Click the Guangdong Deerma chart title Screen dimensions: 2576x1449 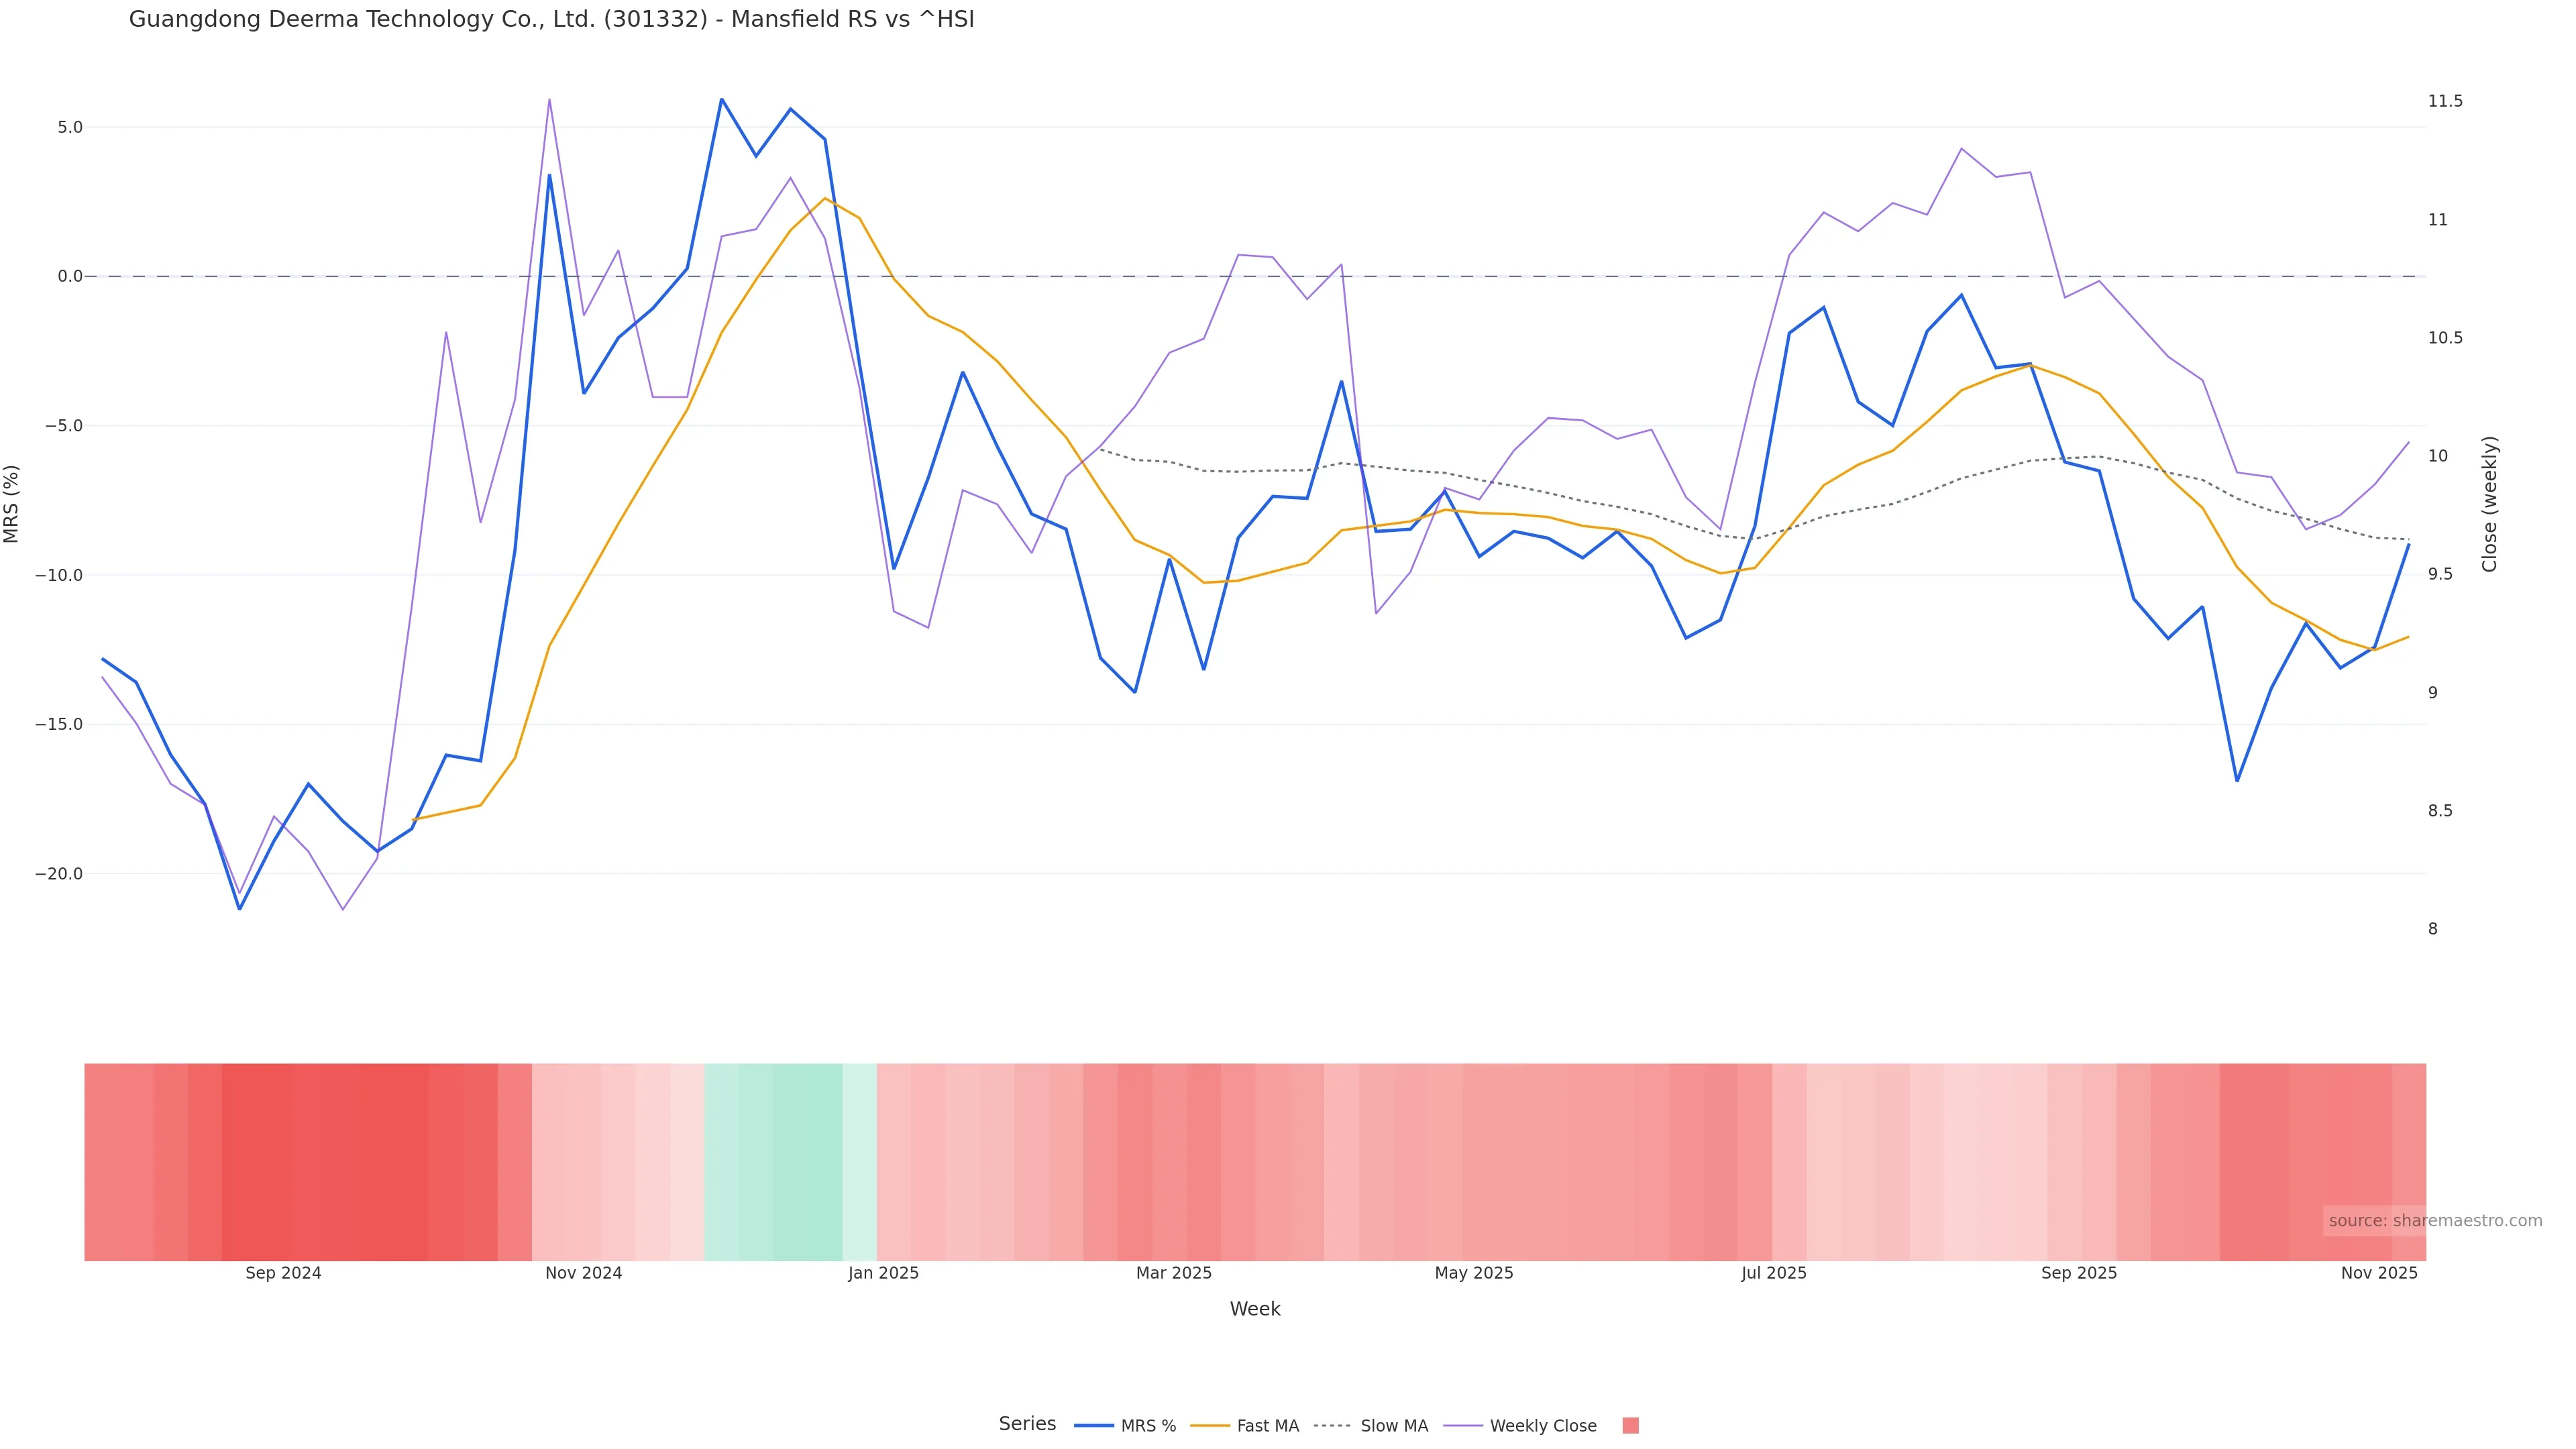coord(551,19)
